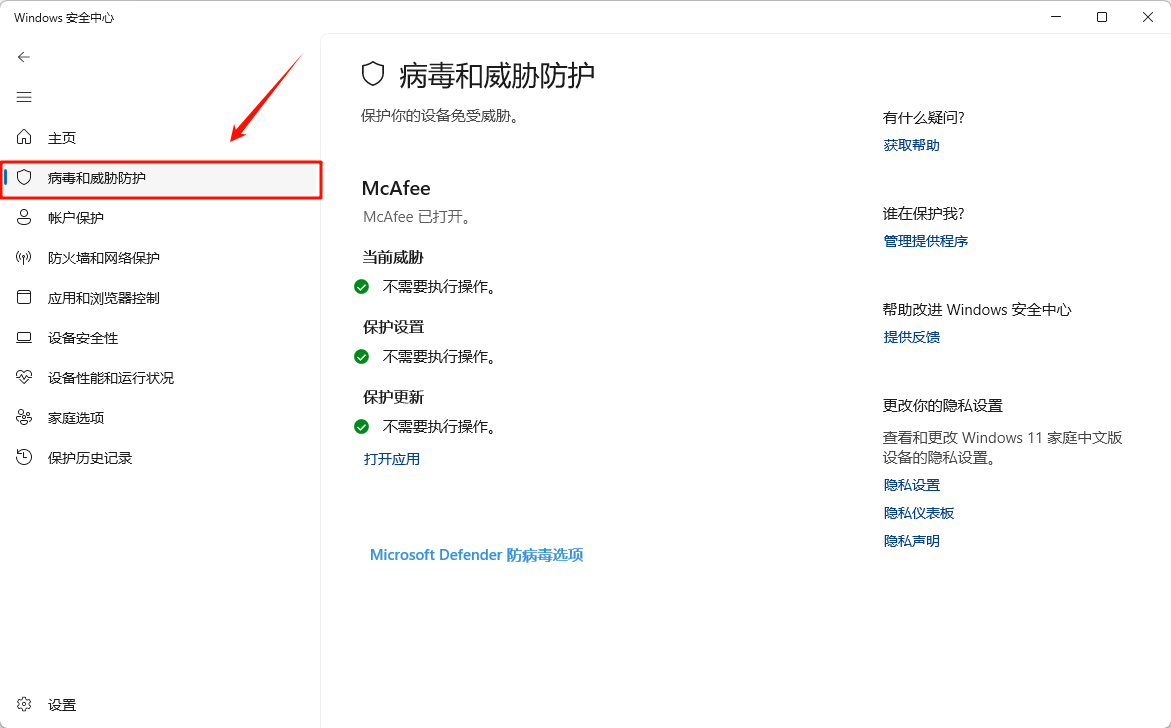This screenshot has height=728, width=1171.
Task: Open the 隐私仪表板 link
Action: point(919,513)
